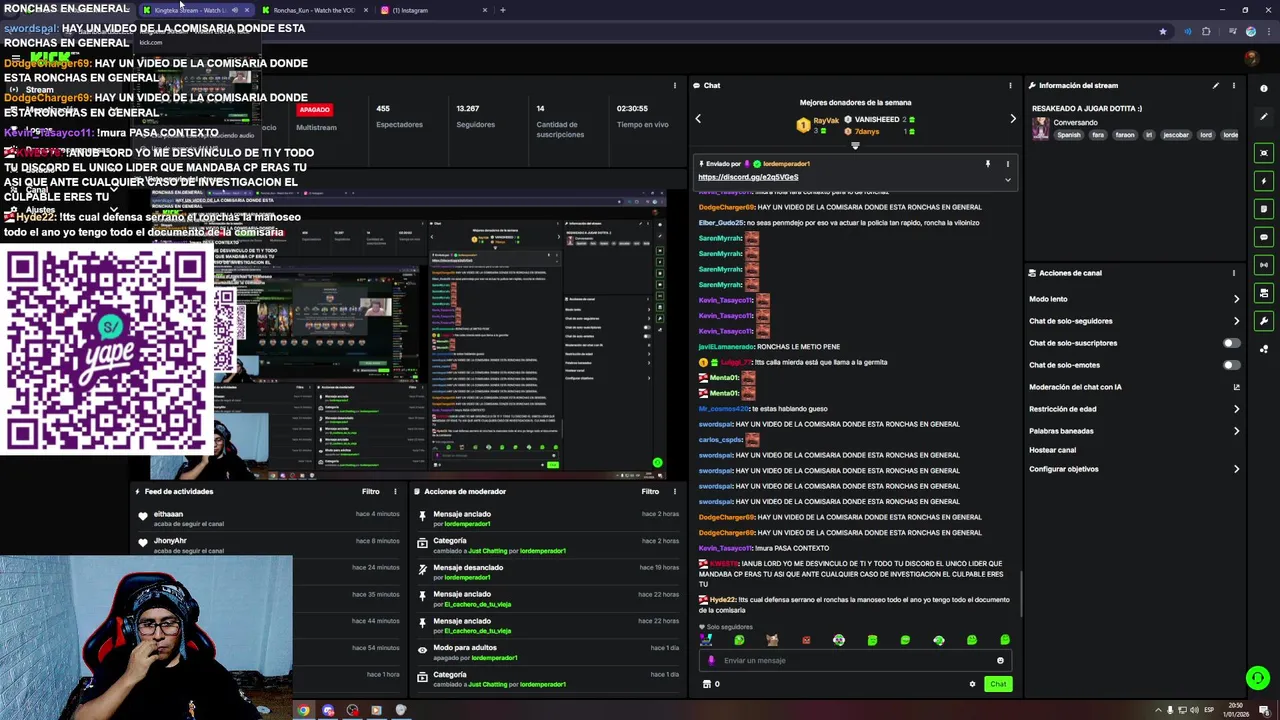Switch to Ronchas_Kun VOD browser tab
Viewport: 1280px width, 720px height.
314,10
